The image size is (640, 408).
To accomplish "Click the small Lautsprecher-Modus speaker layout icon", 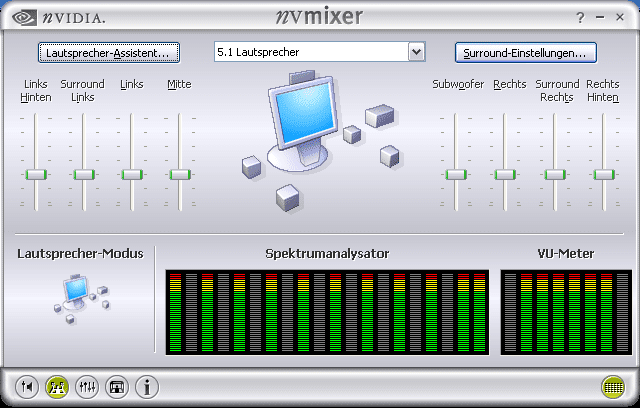I will (x=82, y=299).
